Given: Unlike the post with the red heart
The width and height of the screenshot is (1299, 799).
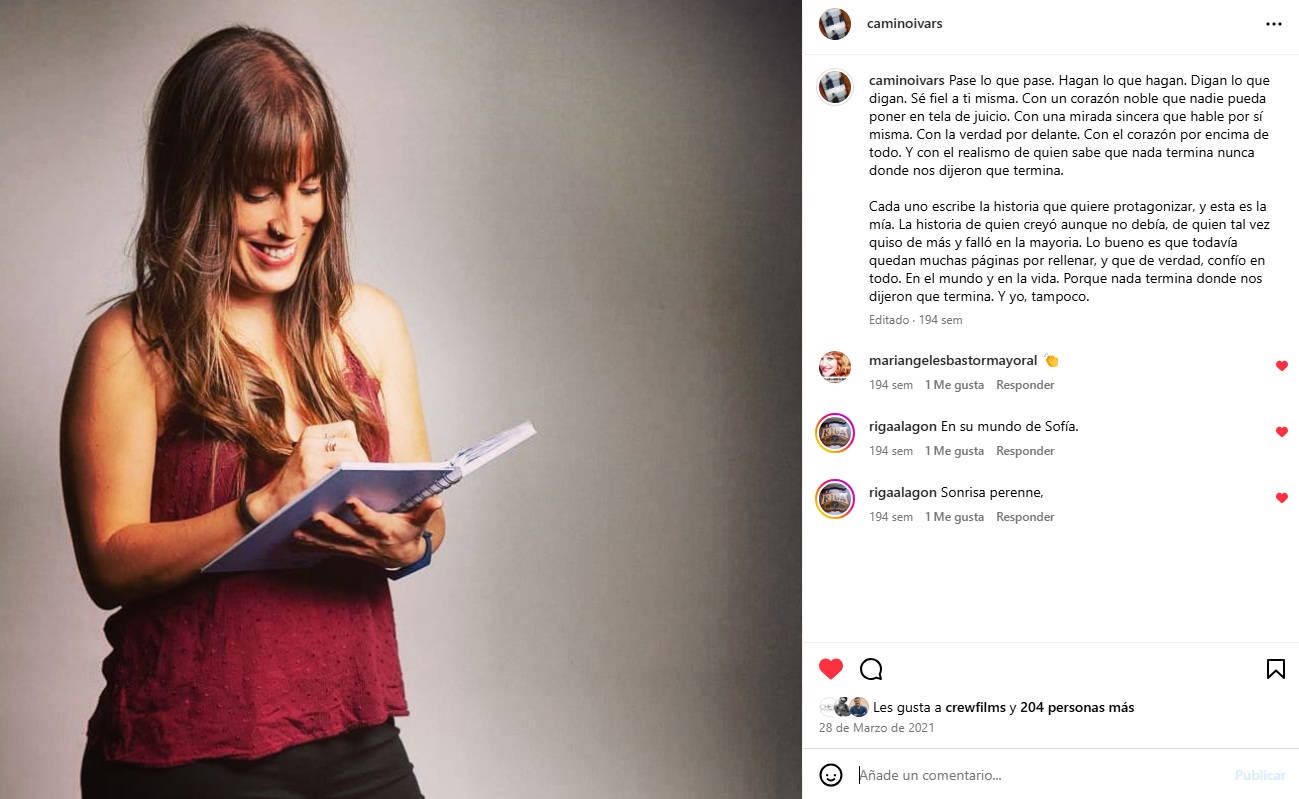Looking at the screenshot, I should coord(831,669).
